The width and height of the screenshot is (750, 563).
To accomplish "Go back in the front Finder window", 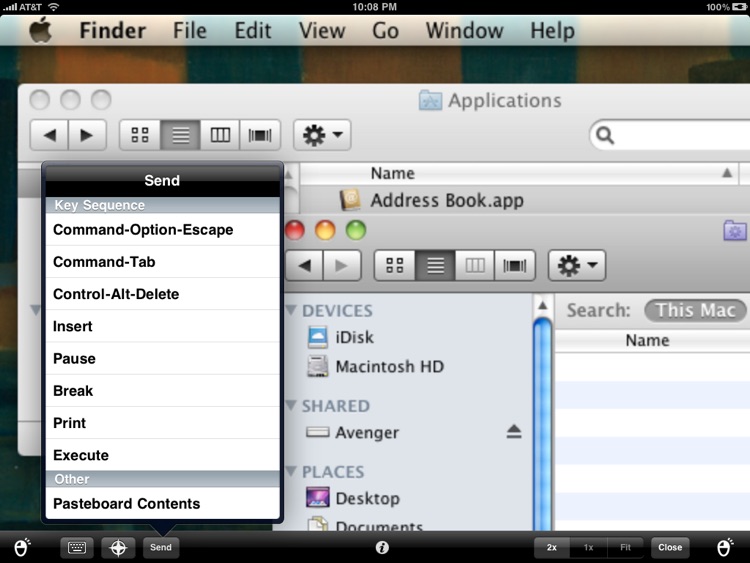I will (304, 265).
